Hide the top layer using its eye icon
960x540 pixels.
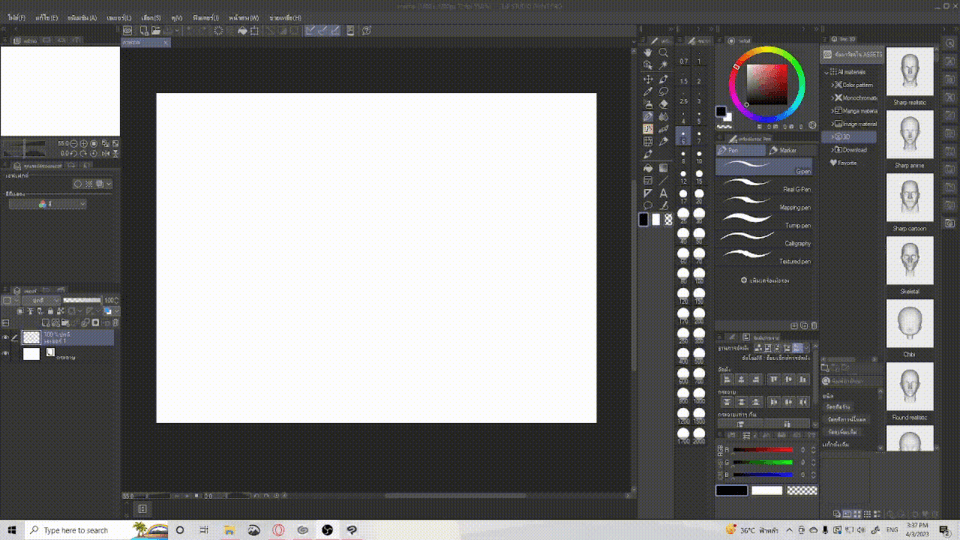[5, 338]
